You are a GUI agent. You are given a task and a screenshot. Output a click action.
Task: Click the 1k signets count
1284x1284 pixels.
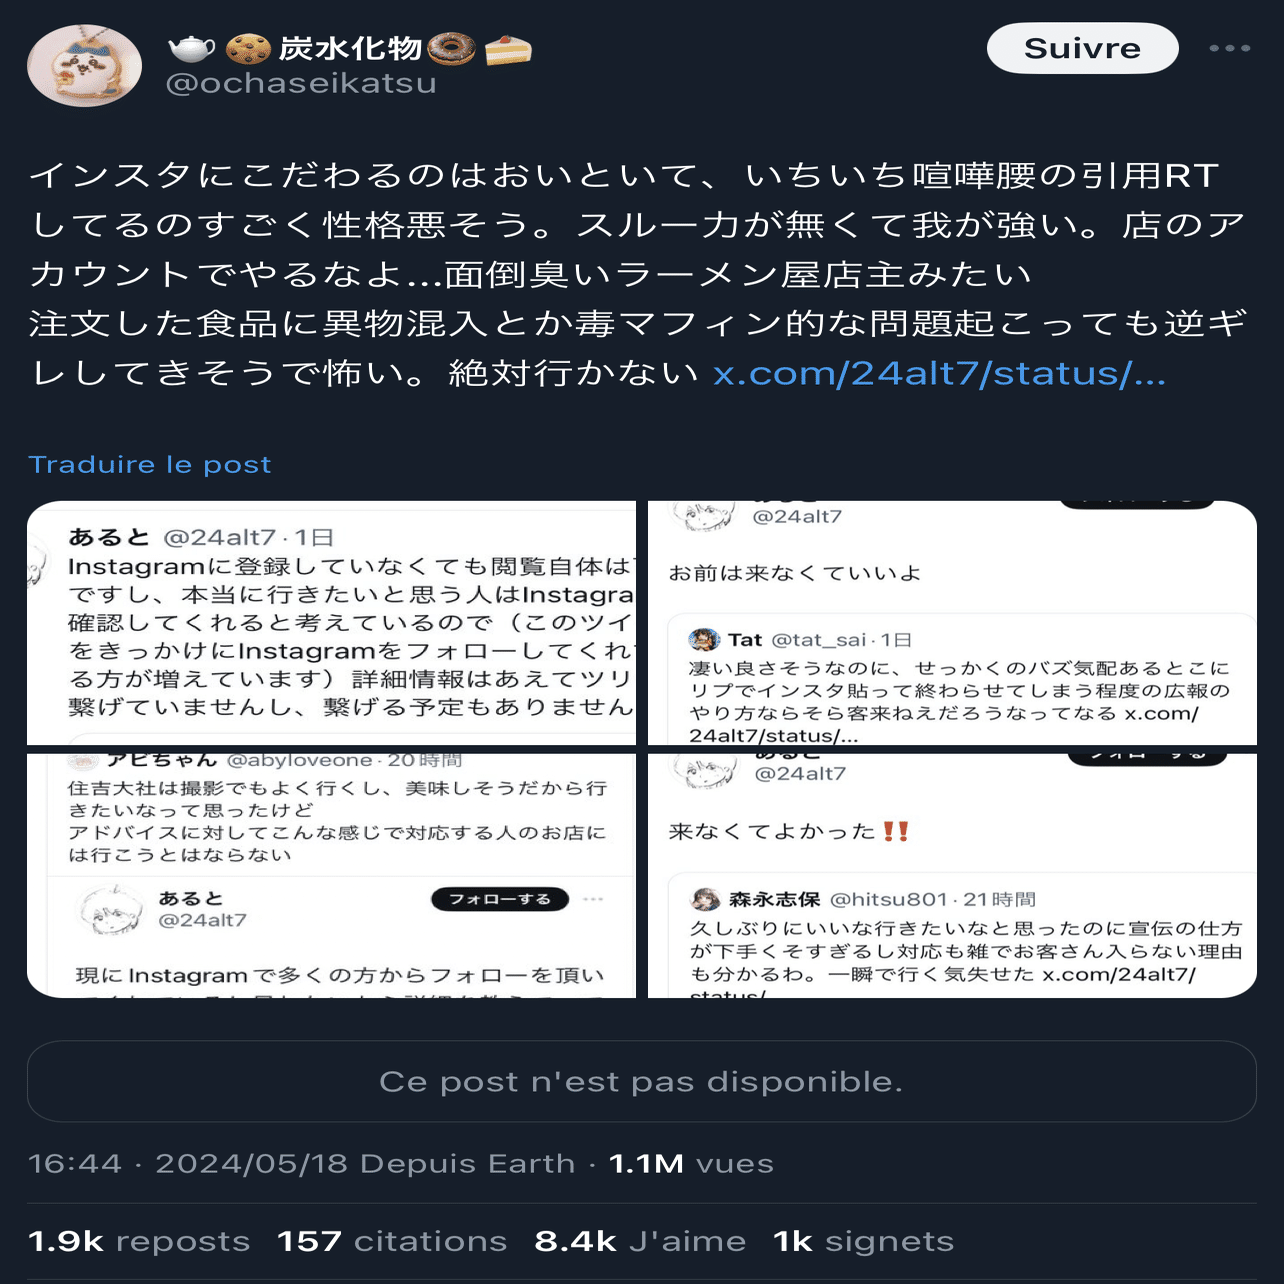pyautogui.click(x=864, y=1241)
